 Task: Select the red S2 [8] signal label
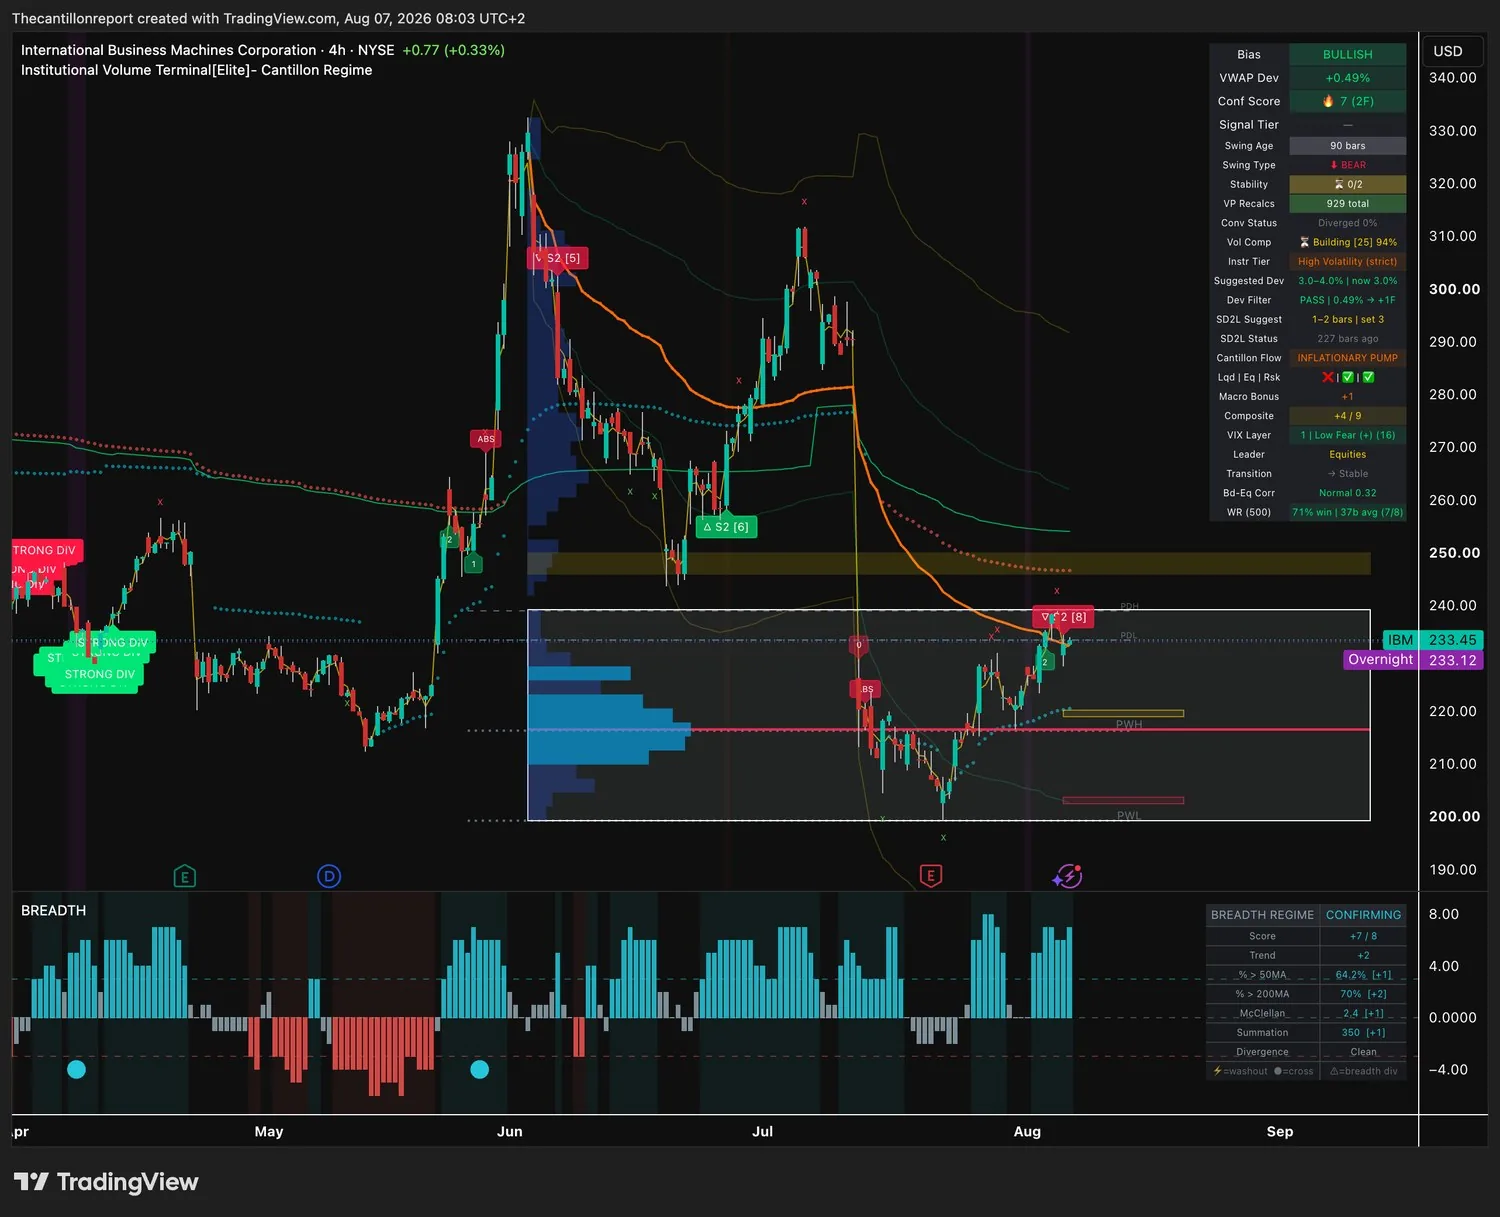coord(1064,617)
